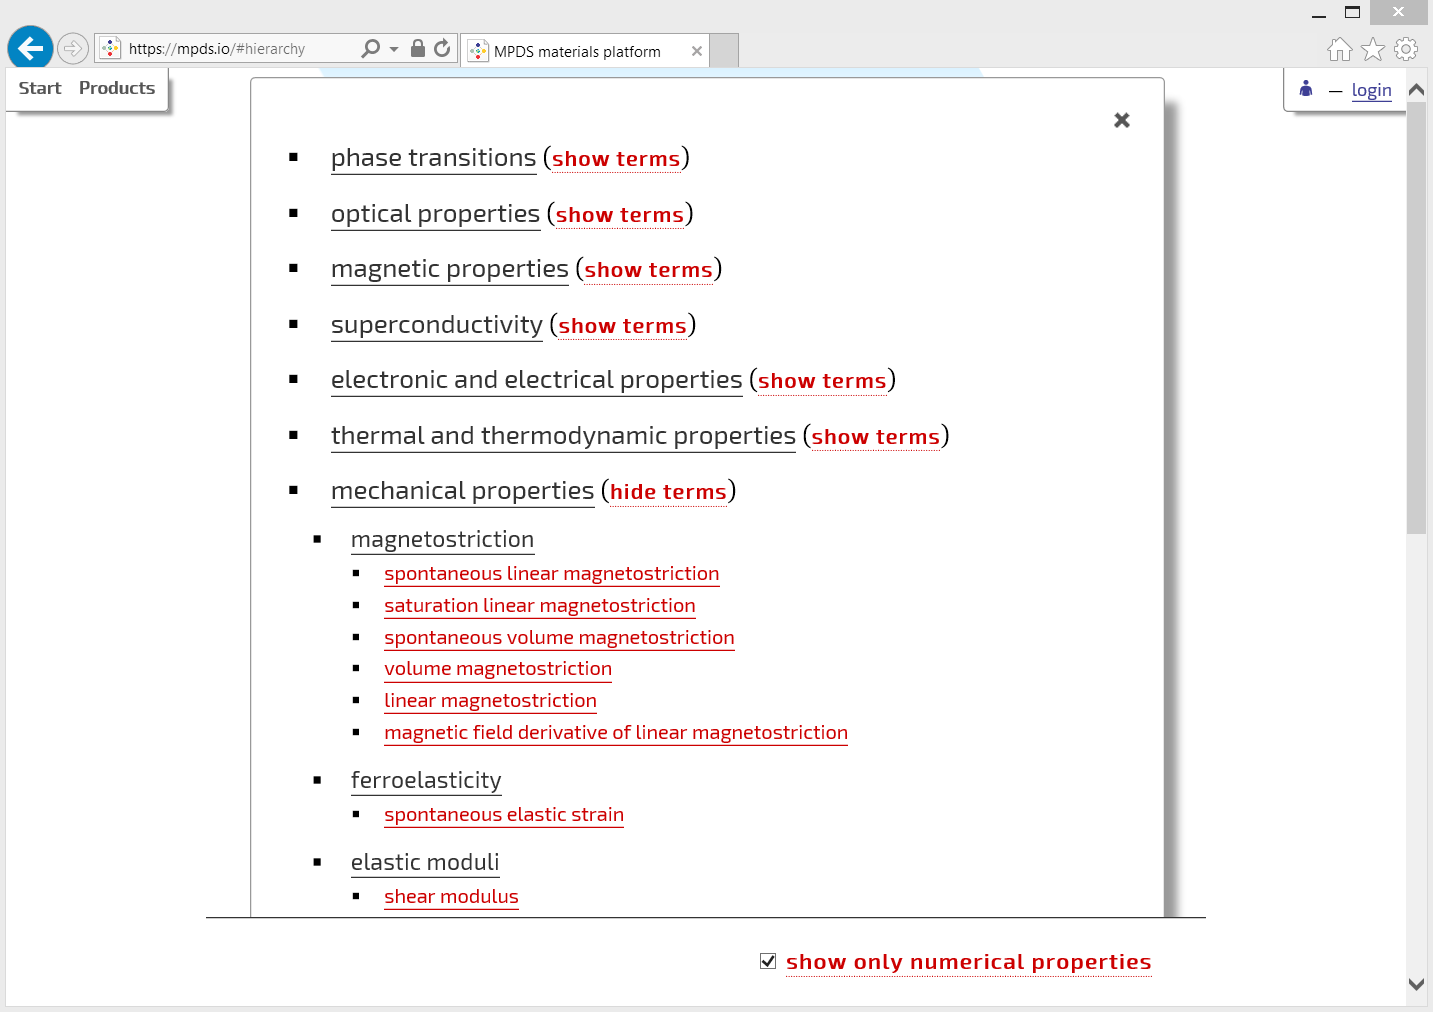Hide terms under mechanical properties

tap(668, 491)
